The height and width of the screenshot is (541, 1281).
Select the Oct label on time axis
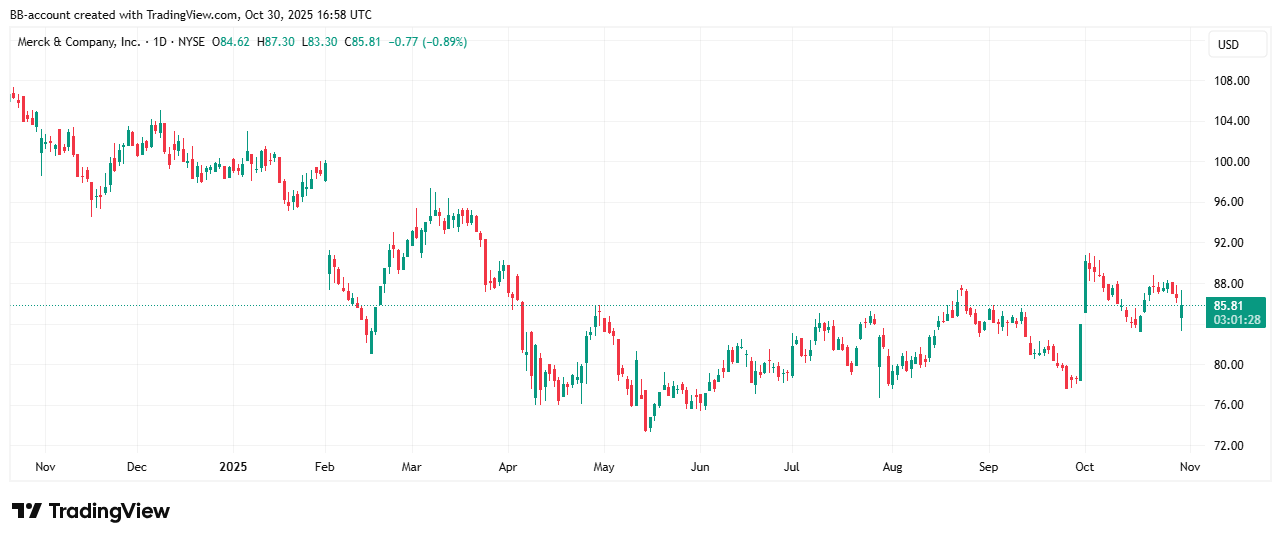click(x=1084, y=467)
